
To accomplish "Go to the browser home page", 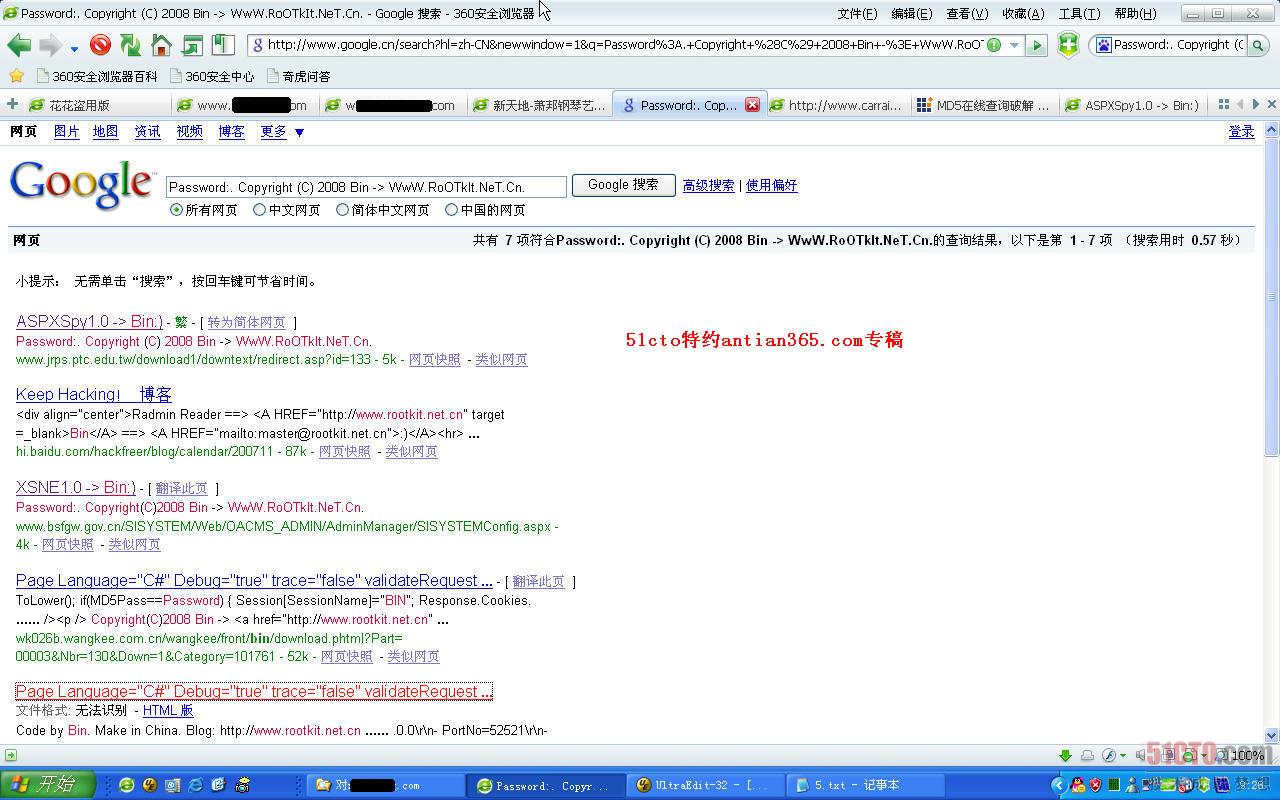I will [x=161, y=45].
